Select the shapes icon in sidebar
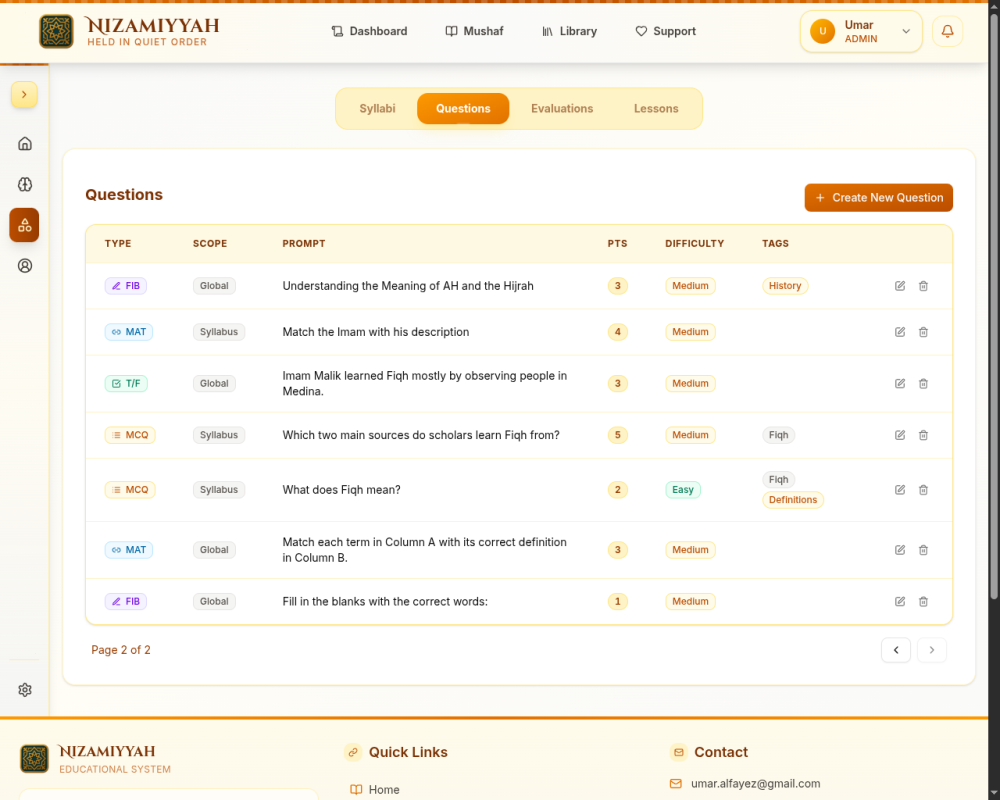 (24, 225)
